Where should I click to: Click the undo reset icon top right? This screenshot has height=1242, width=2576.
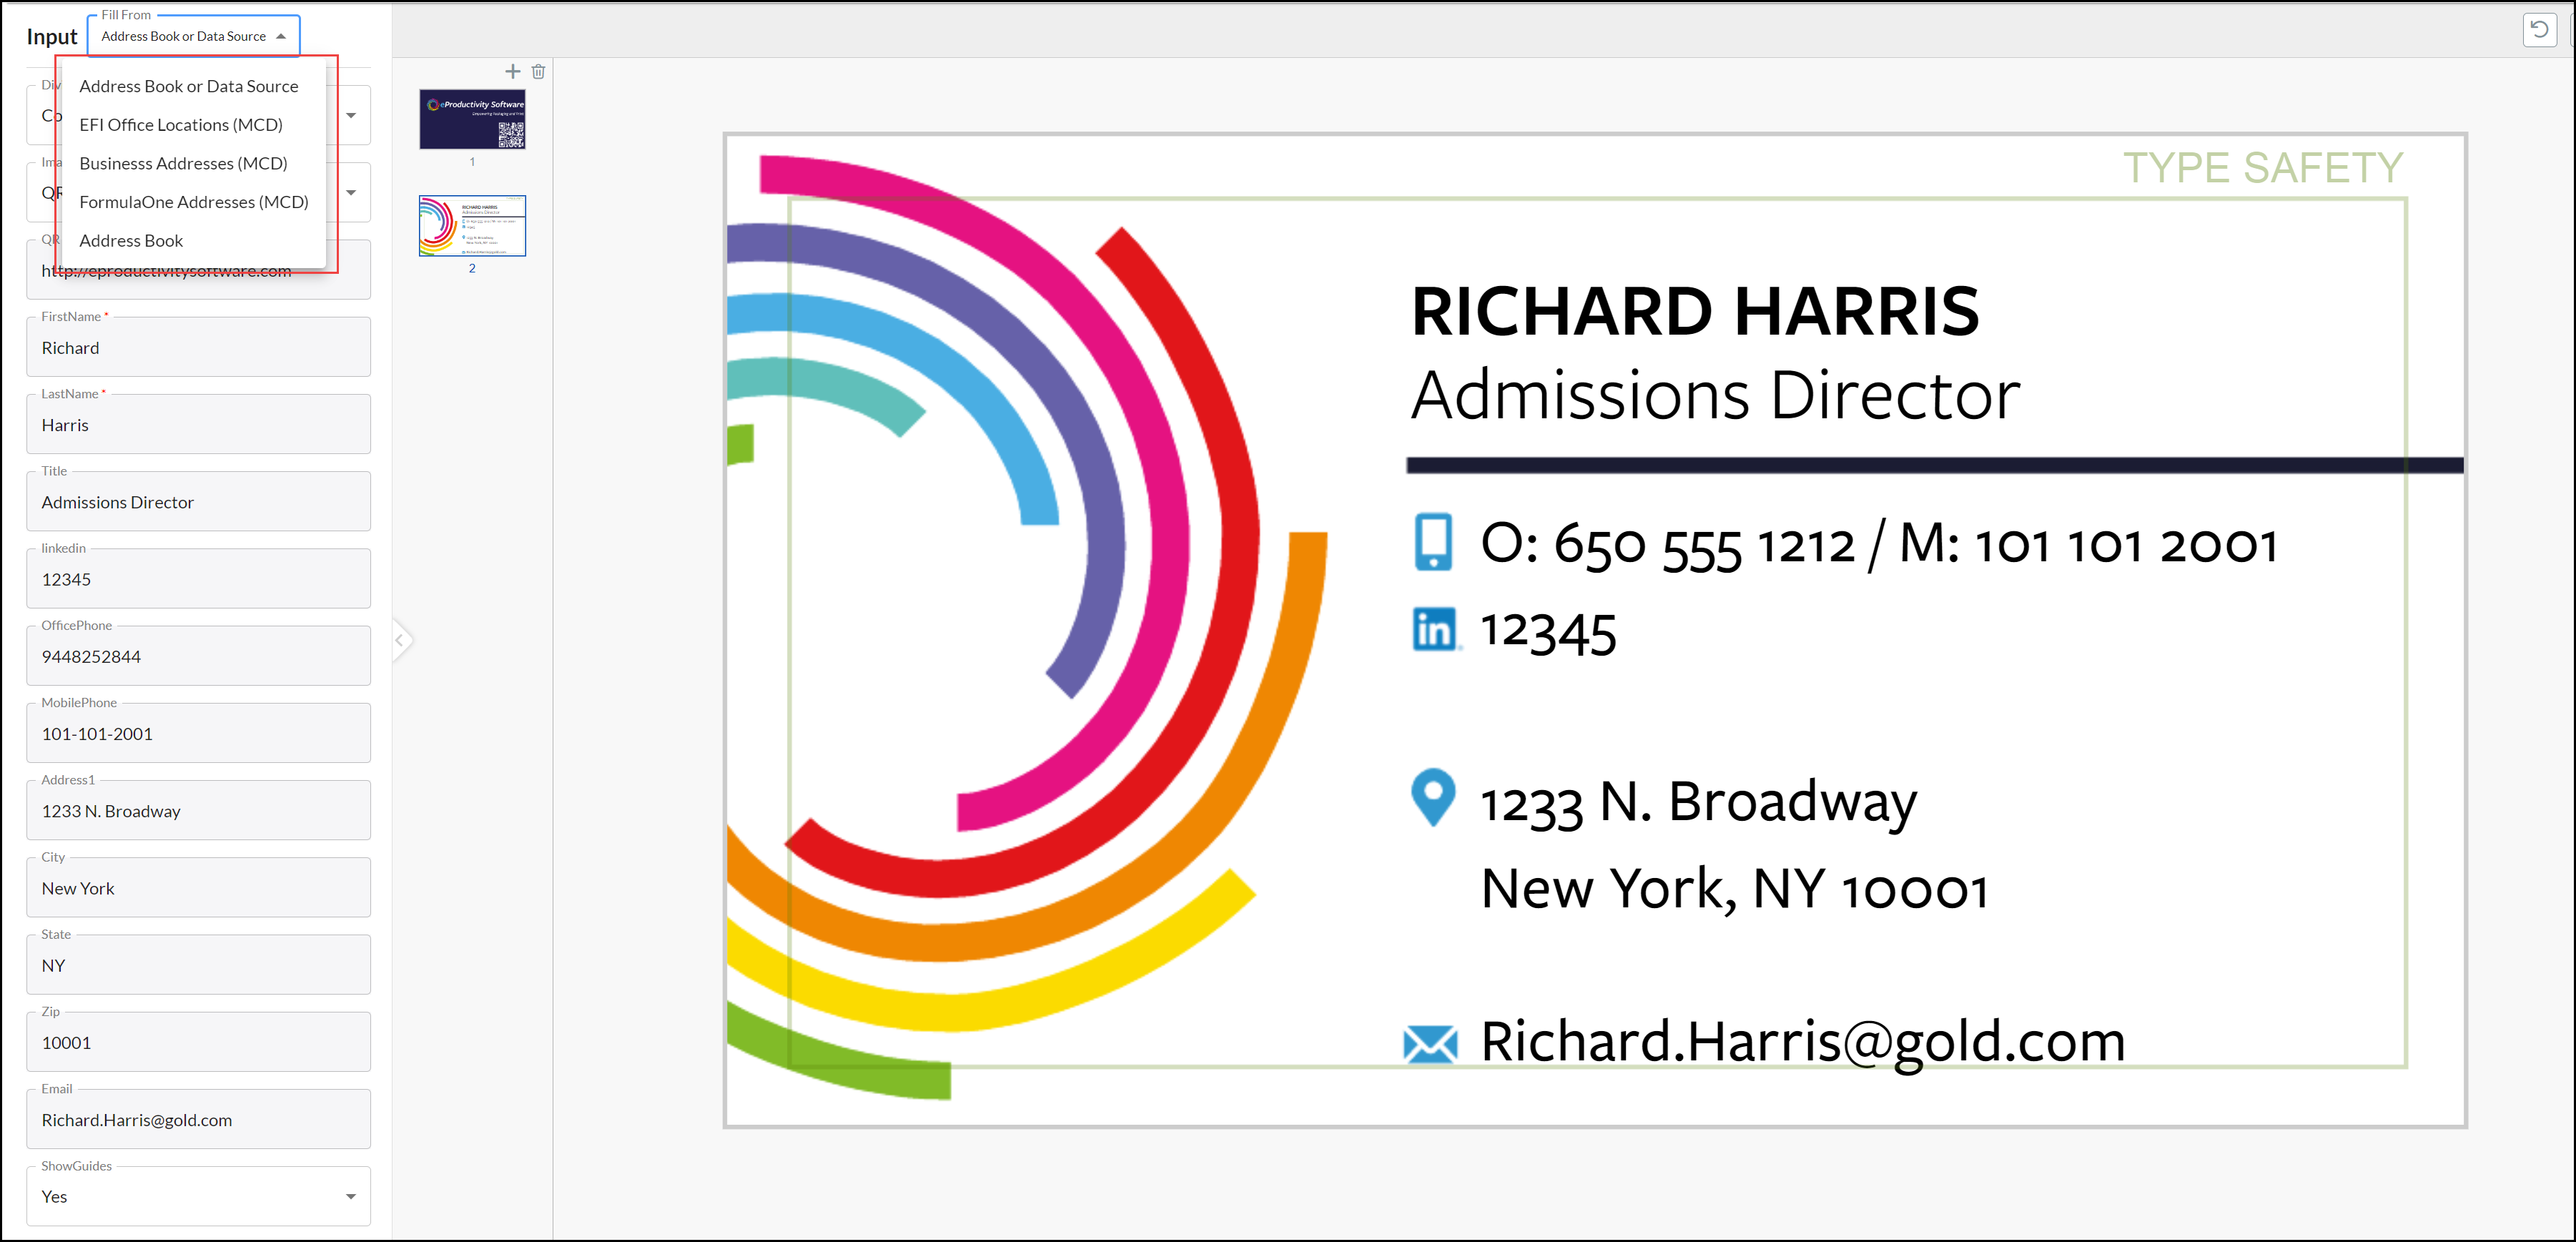coord(2539,29)
